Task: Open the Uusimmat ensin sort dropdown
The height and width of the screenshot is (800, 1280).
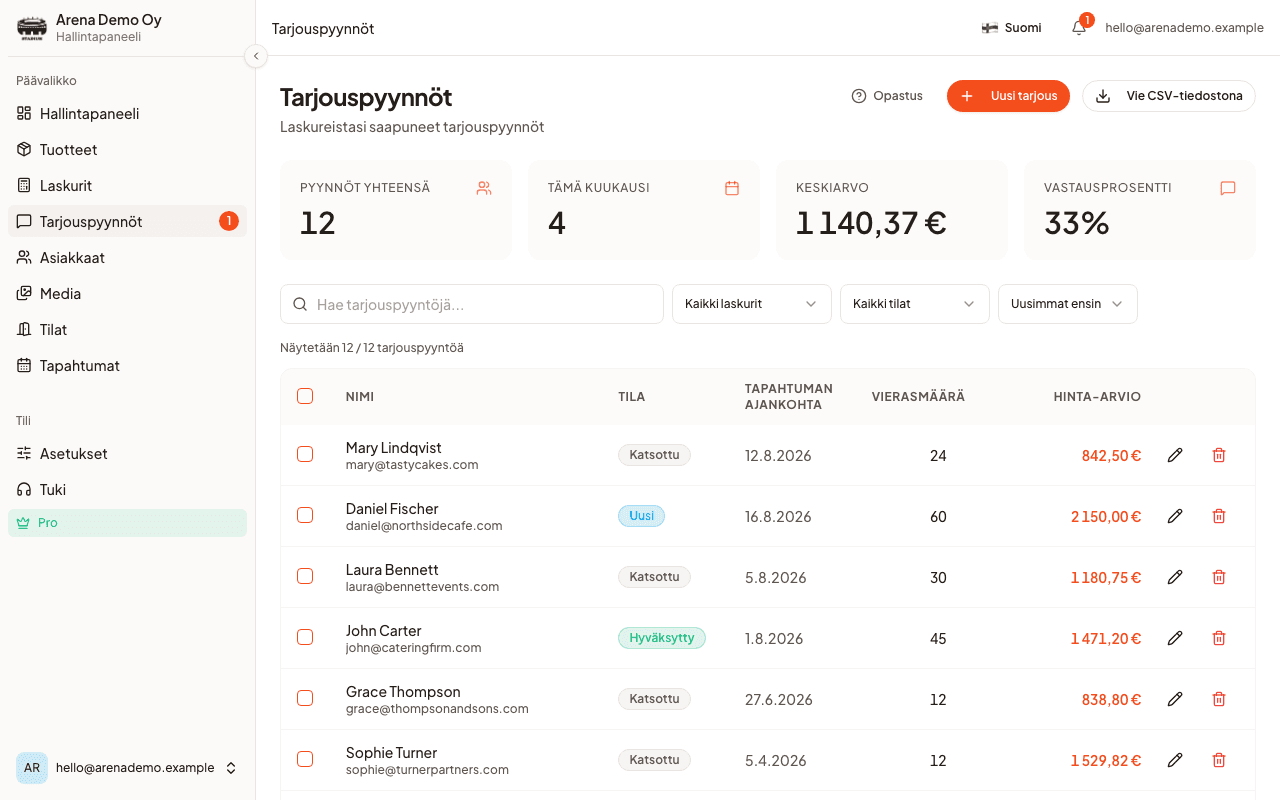Action: 1068,304
